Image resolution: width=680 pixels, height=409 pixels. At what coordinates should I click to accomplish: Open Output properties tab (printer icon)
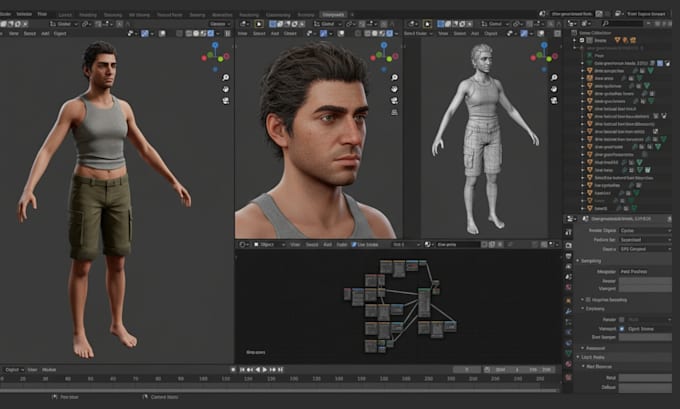pos(569,256)
